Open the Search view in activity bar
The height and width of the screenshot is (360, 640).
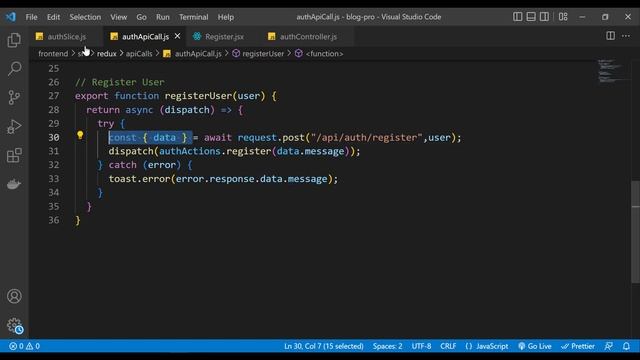pos(14,69)
